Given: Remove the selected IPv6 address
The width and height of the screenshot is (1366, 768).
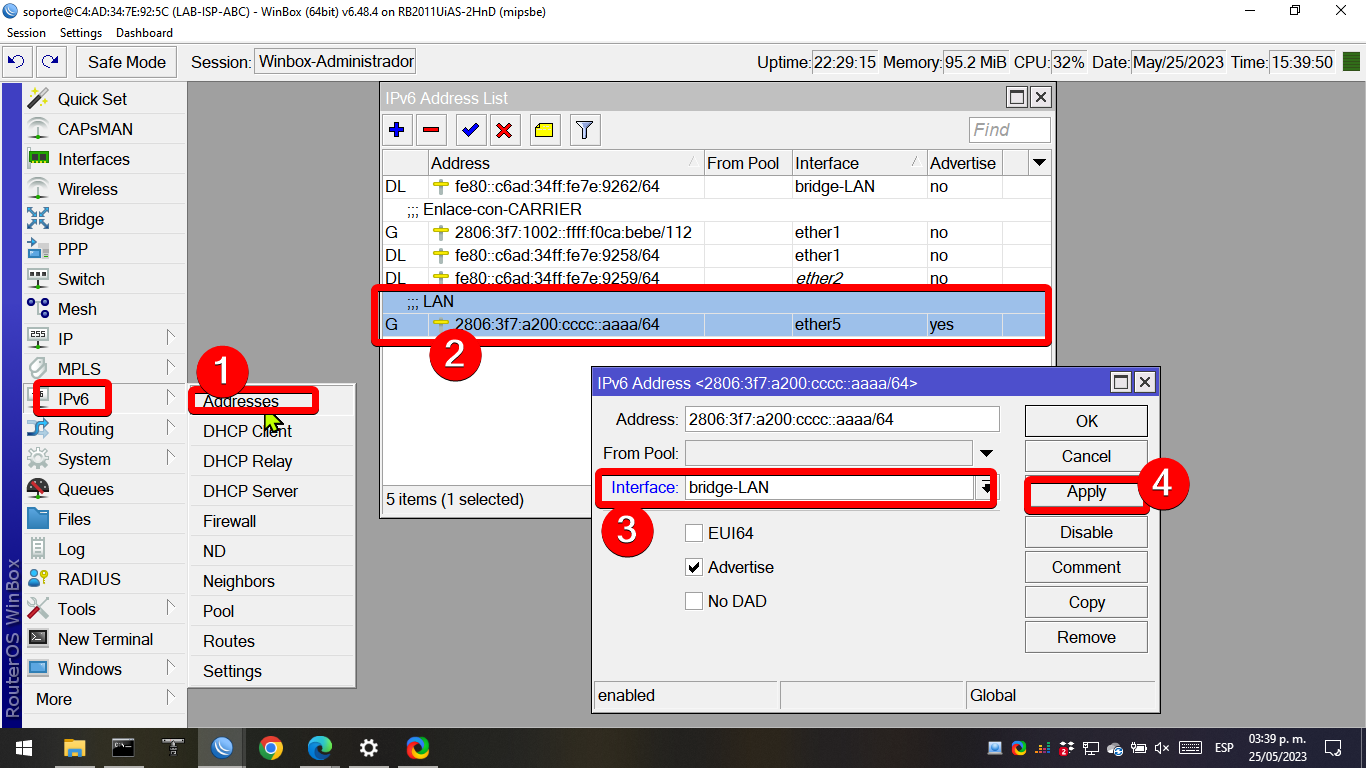Looking at the screenshot, I should 431,129.
